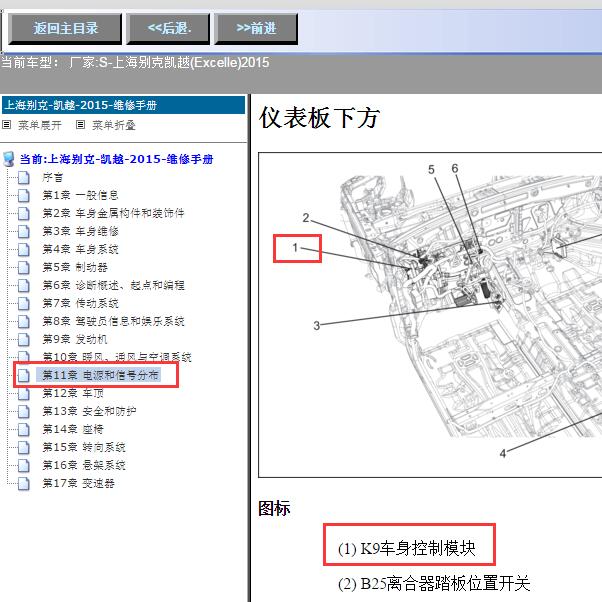Click page icon beside 第6章 诊断概述

(24, 285)
